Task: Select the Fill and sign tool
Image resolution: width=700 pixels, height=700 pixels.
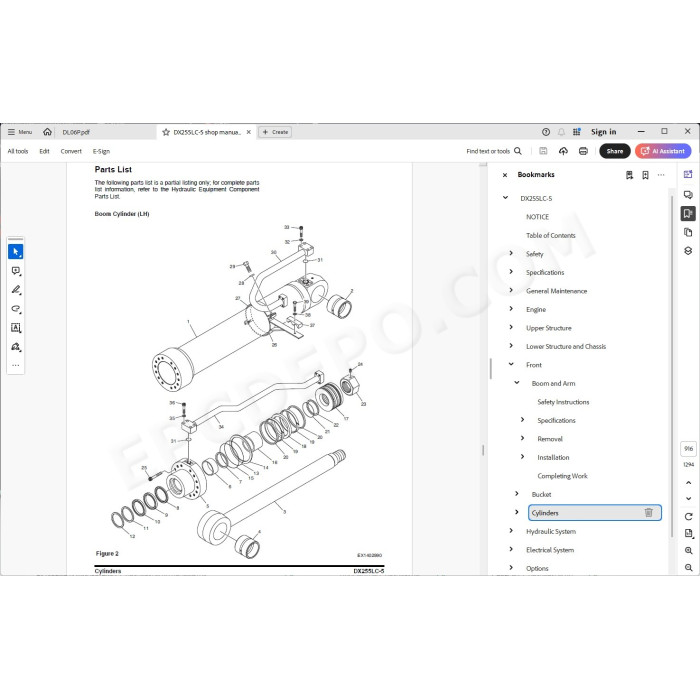Action: coord(16,347)
